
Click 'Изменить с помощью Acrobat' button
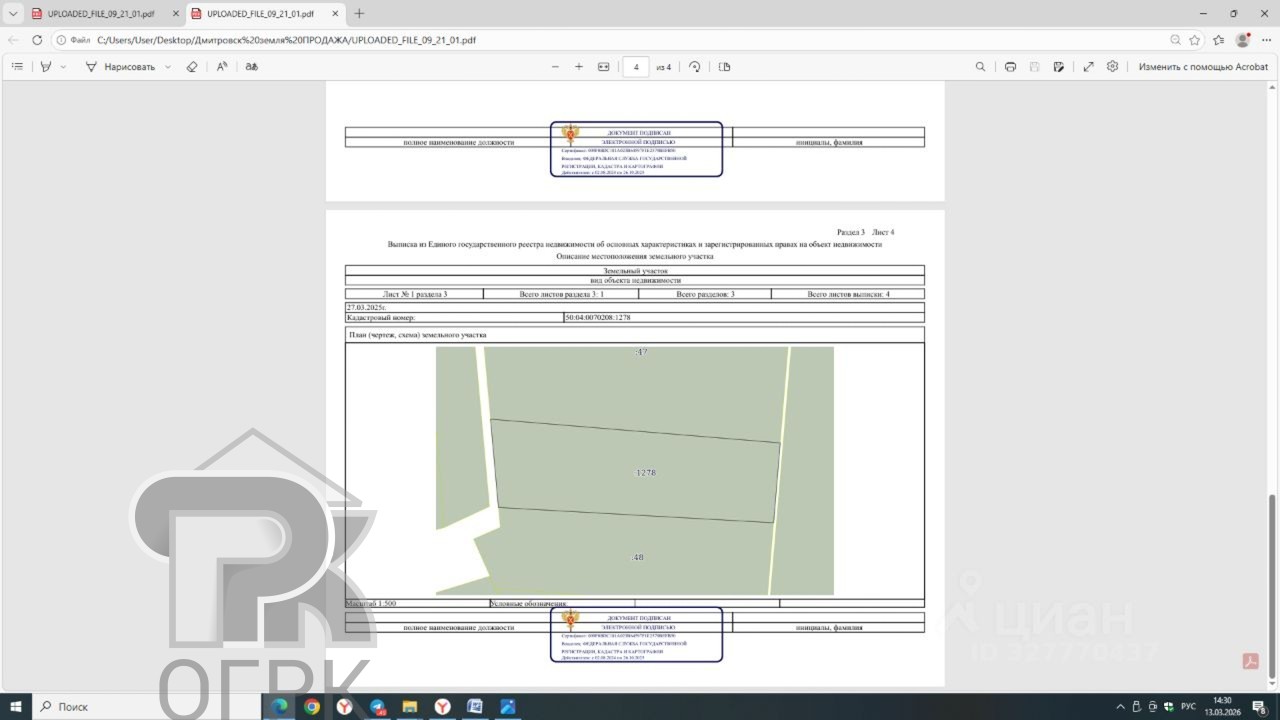click(1203, 67)
